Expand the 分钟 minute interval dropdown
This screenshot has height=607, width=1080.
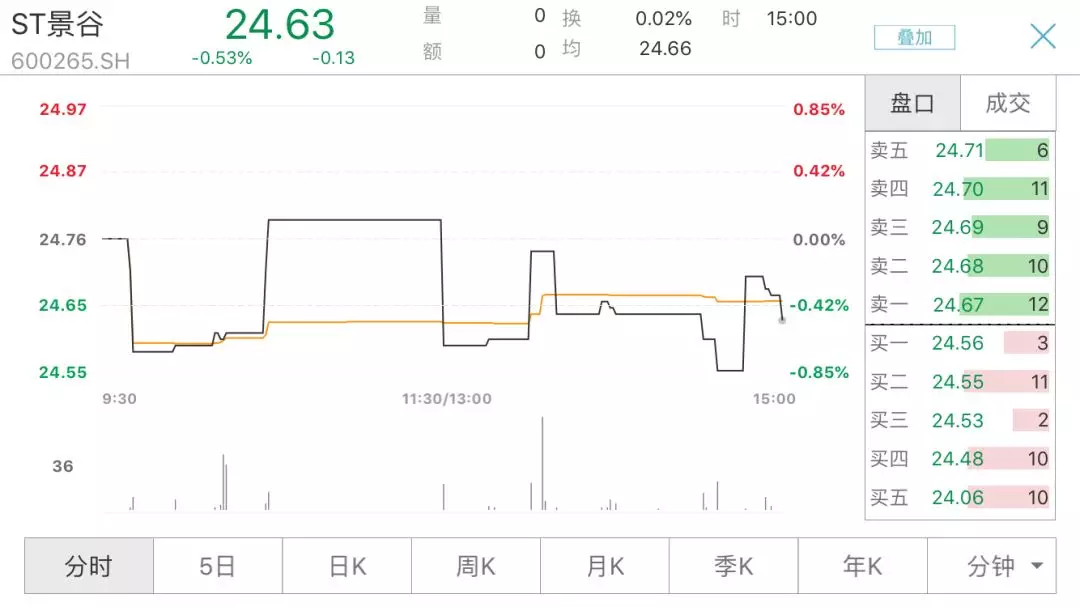pyautogui.click(x=992, y=566)
